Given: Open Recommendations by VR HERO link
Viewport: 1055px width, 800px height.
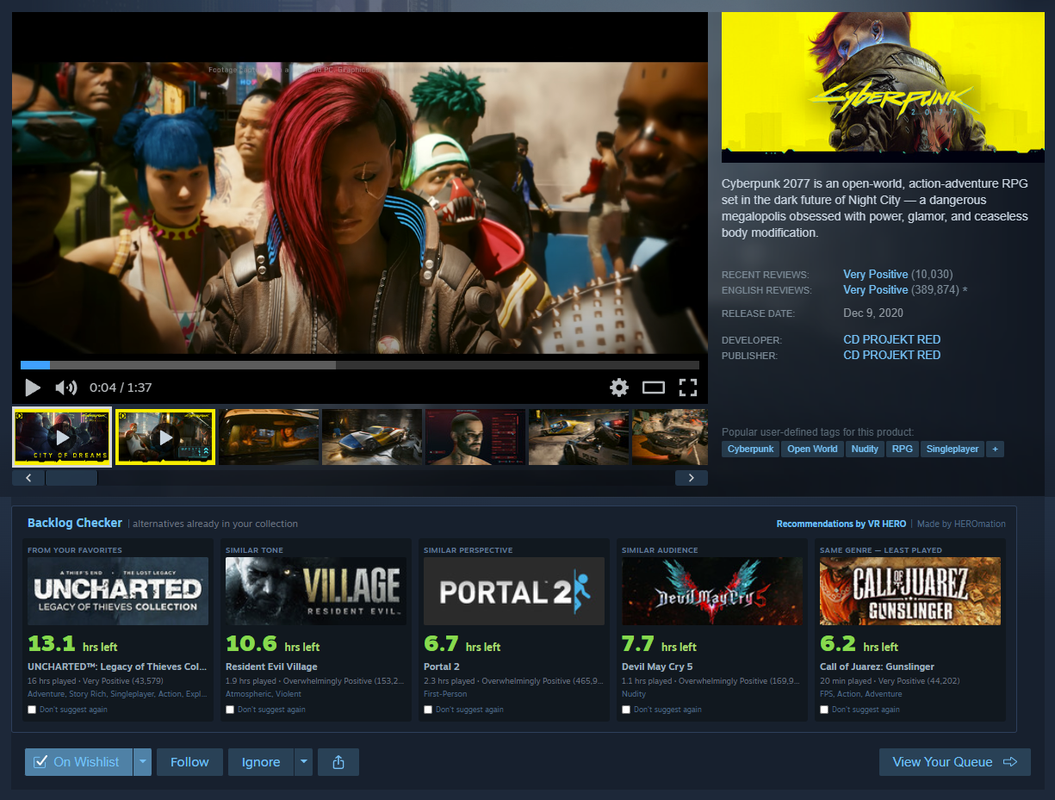Looking at the screenshot, I should pos(841,523).
